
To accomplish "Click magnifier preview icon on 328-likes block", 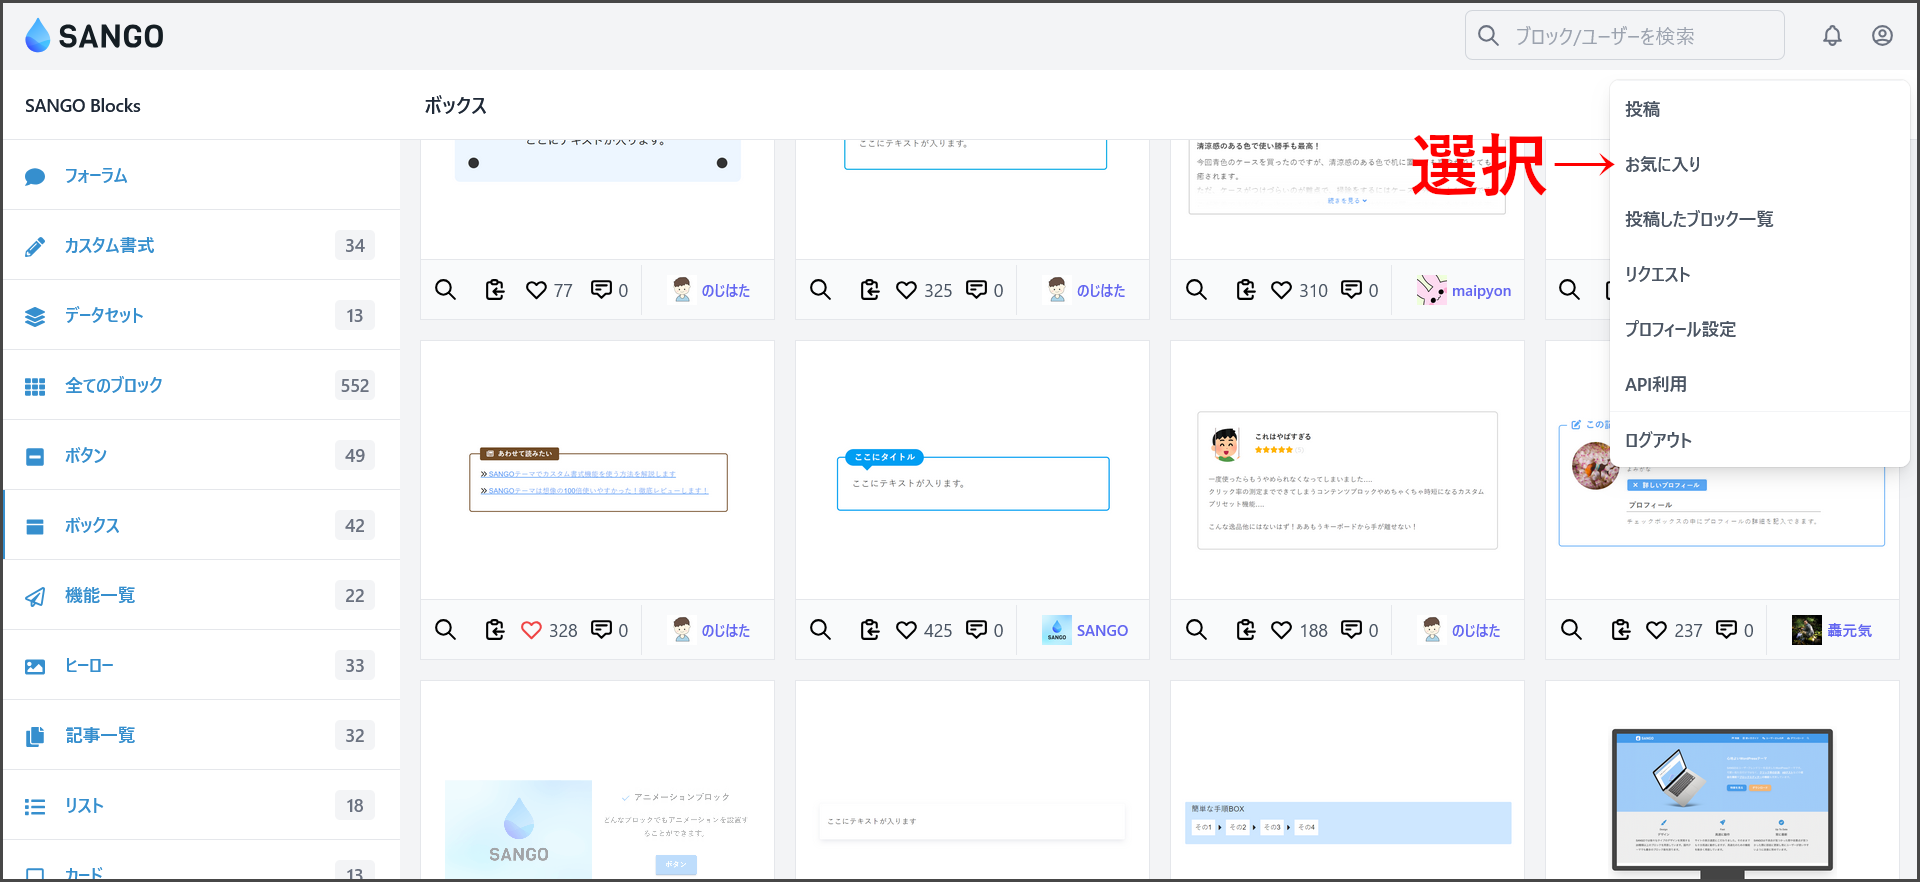I will tap(446, 630).
